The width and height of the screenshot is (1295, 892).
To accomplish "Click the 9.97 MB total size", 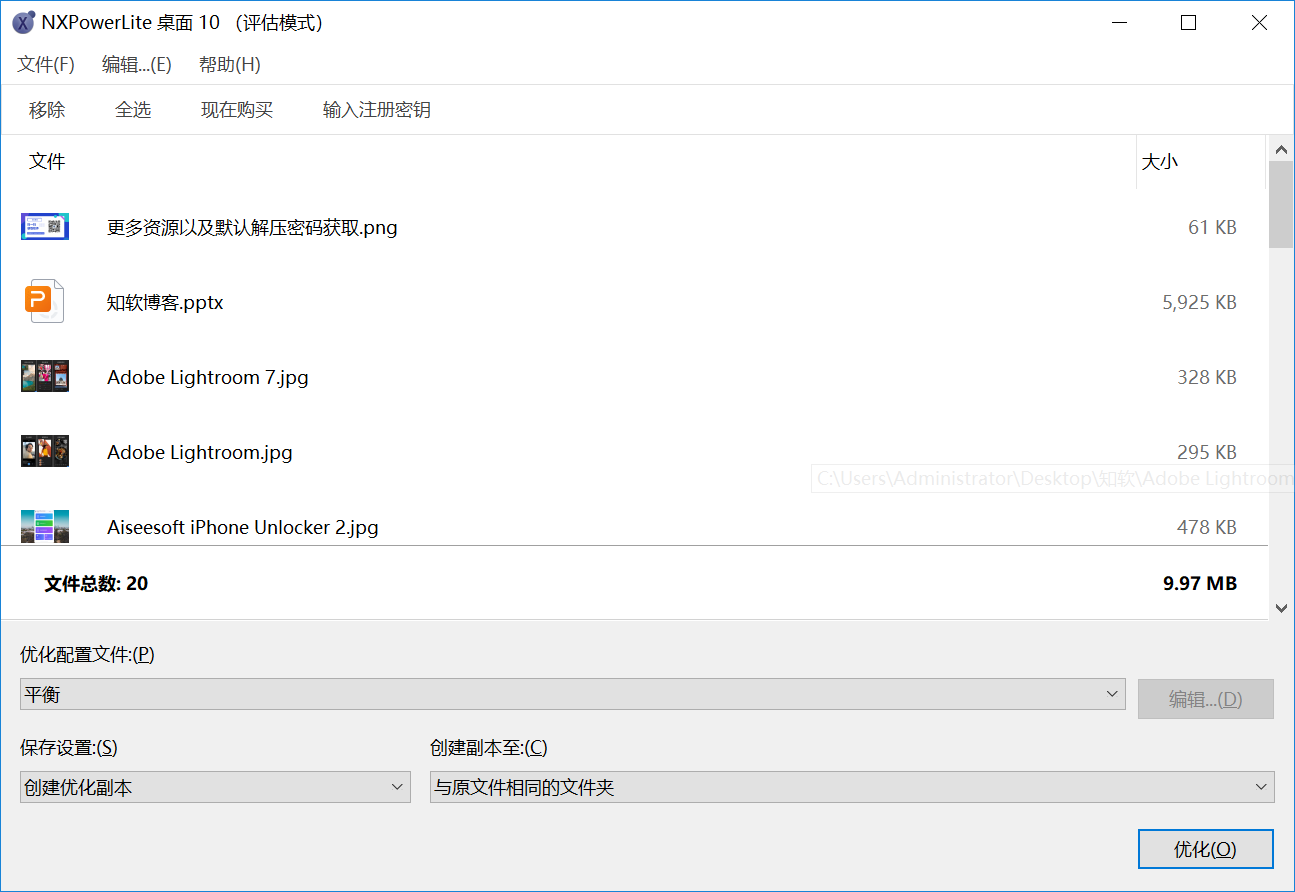I will tap(1200, 584).
